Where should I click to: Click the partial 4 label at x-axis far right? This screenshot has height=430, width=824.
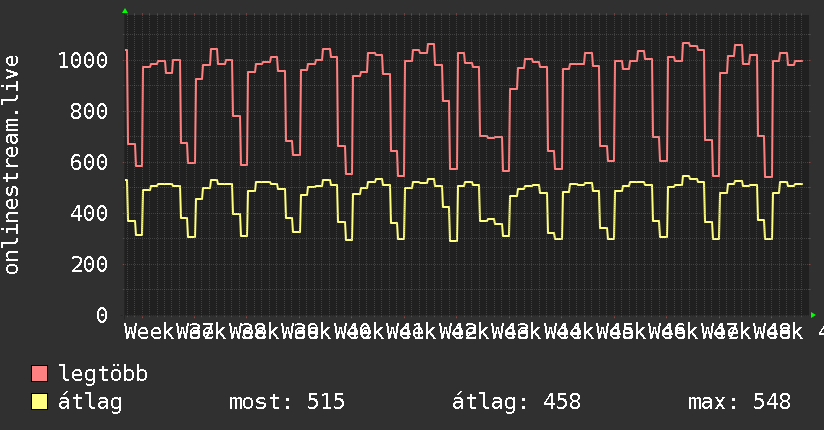click(x=820, y=332)
